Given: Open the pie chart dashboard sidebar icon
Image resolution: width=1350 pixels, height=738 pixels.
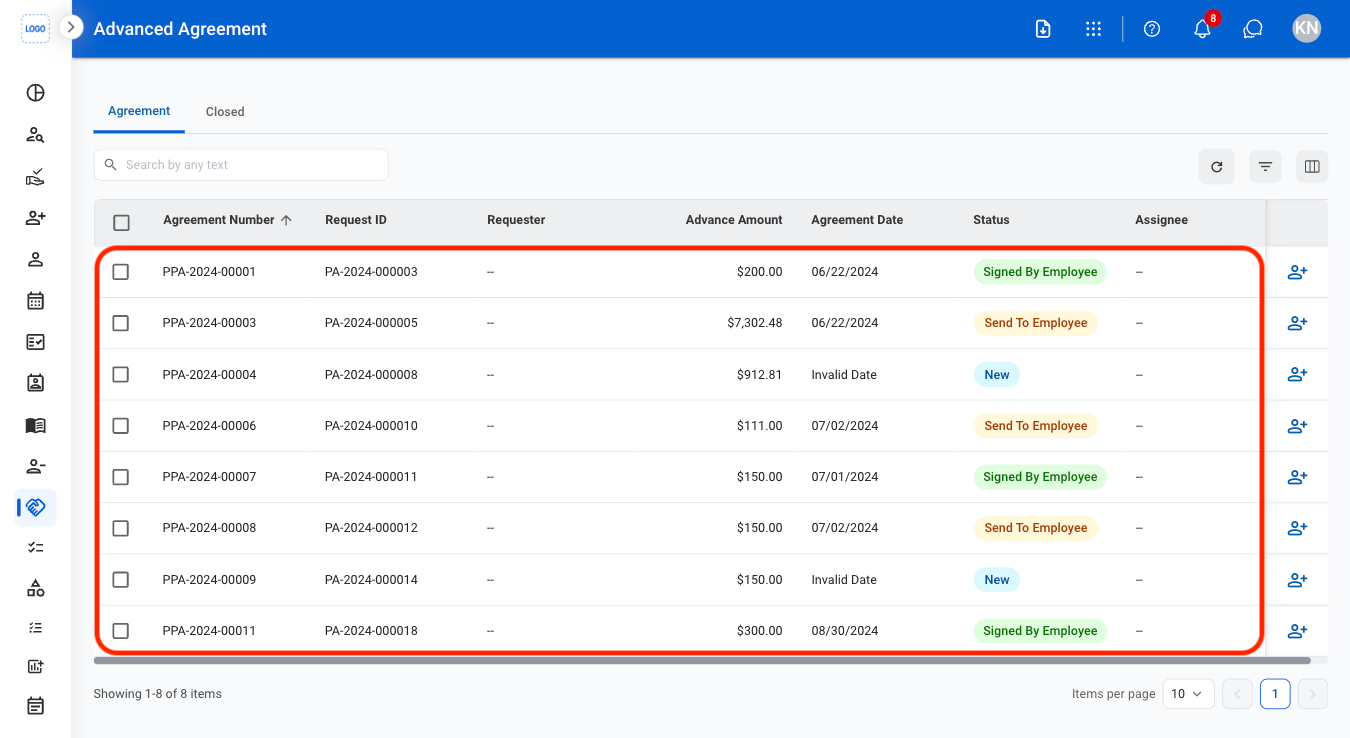Looking at the screenshot, I should (x=35, y=93).
